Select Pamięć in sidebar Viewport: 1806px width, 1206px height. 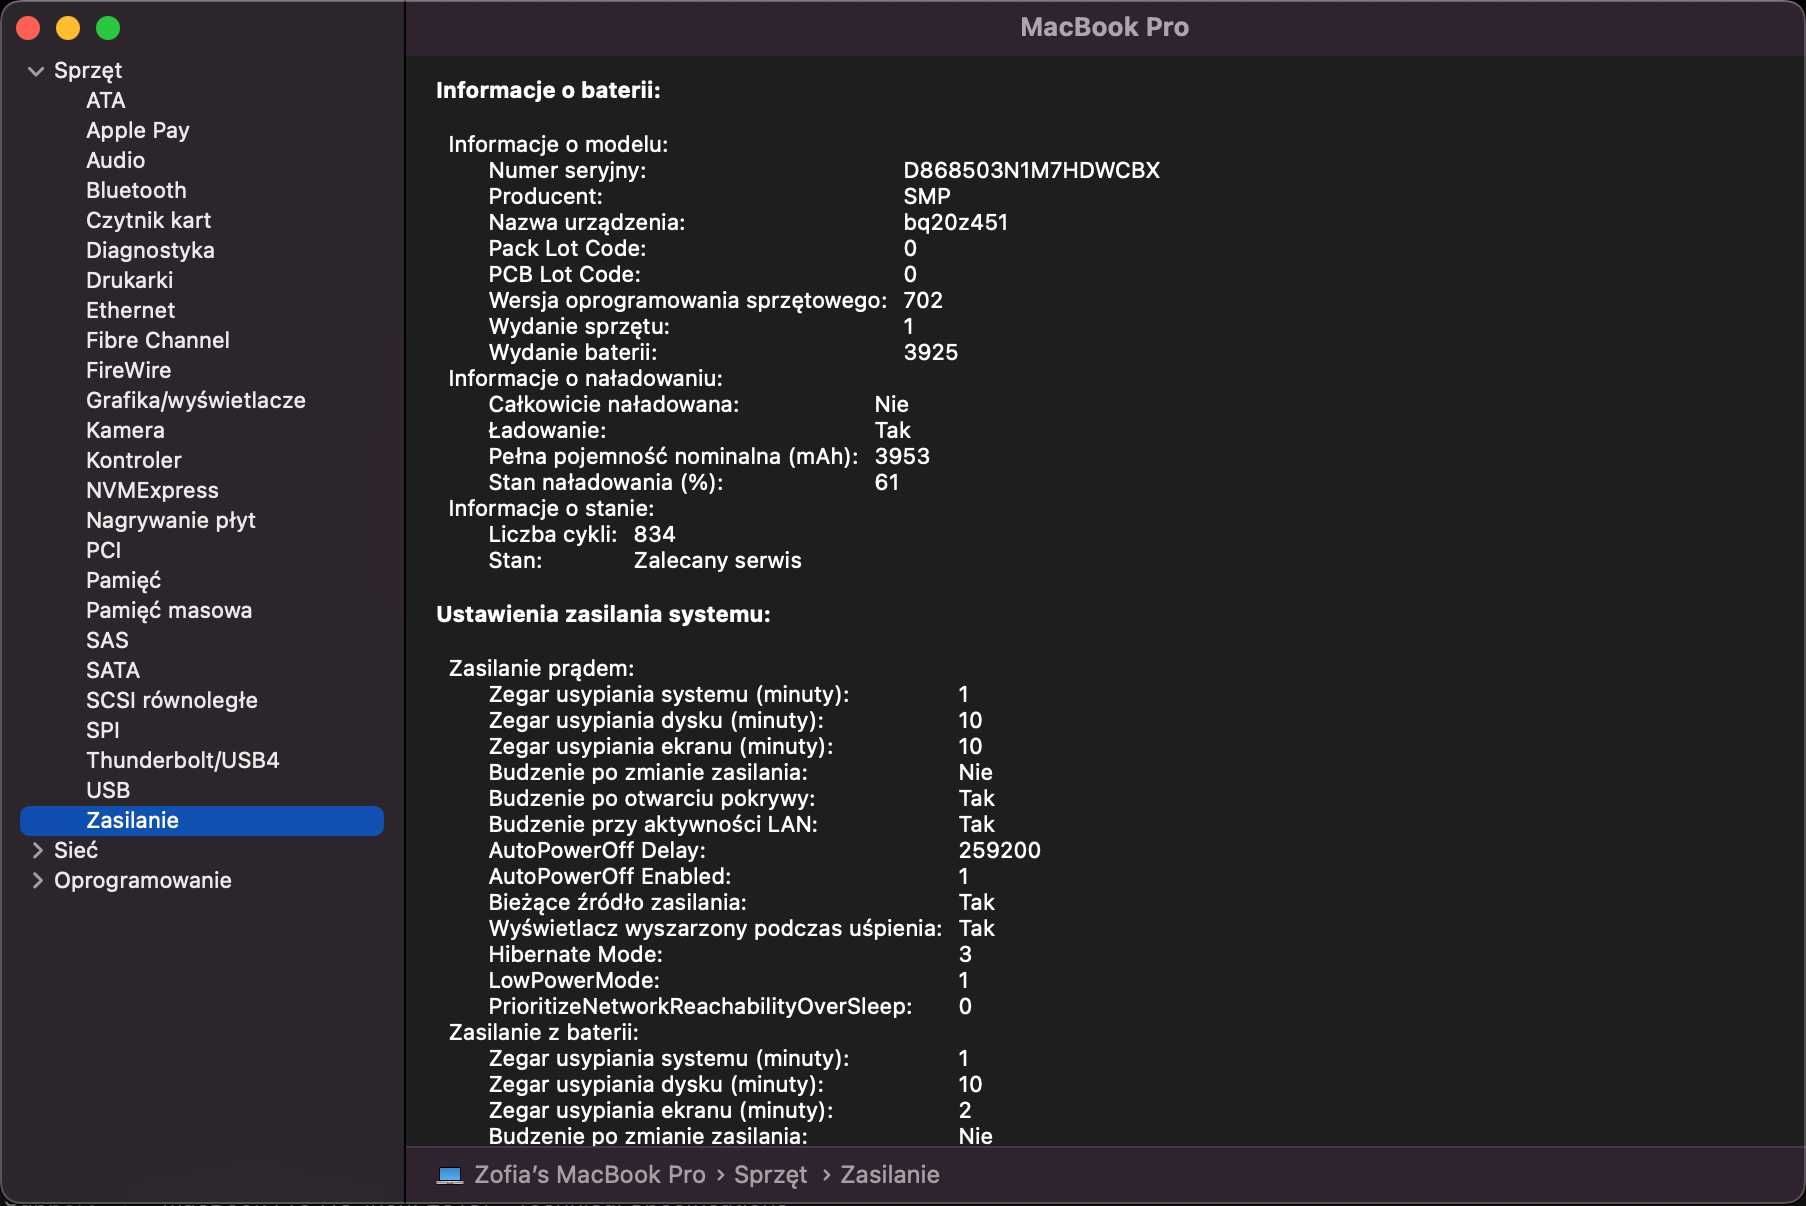(124, 580)
